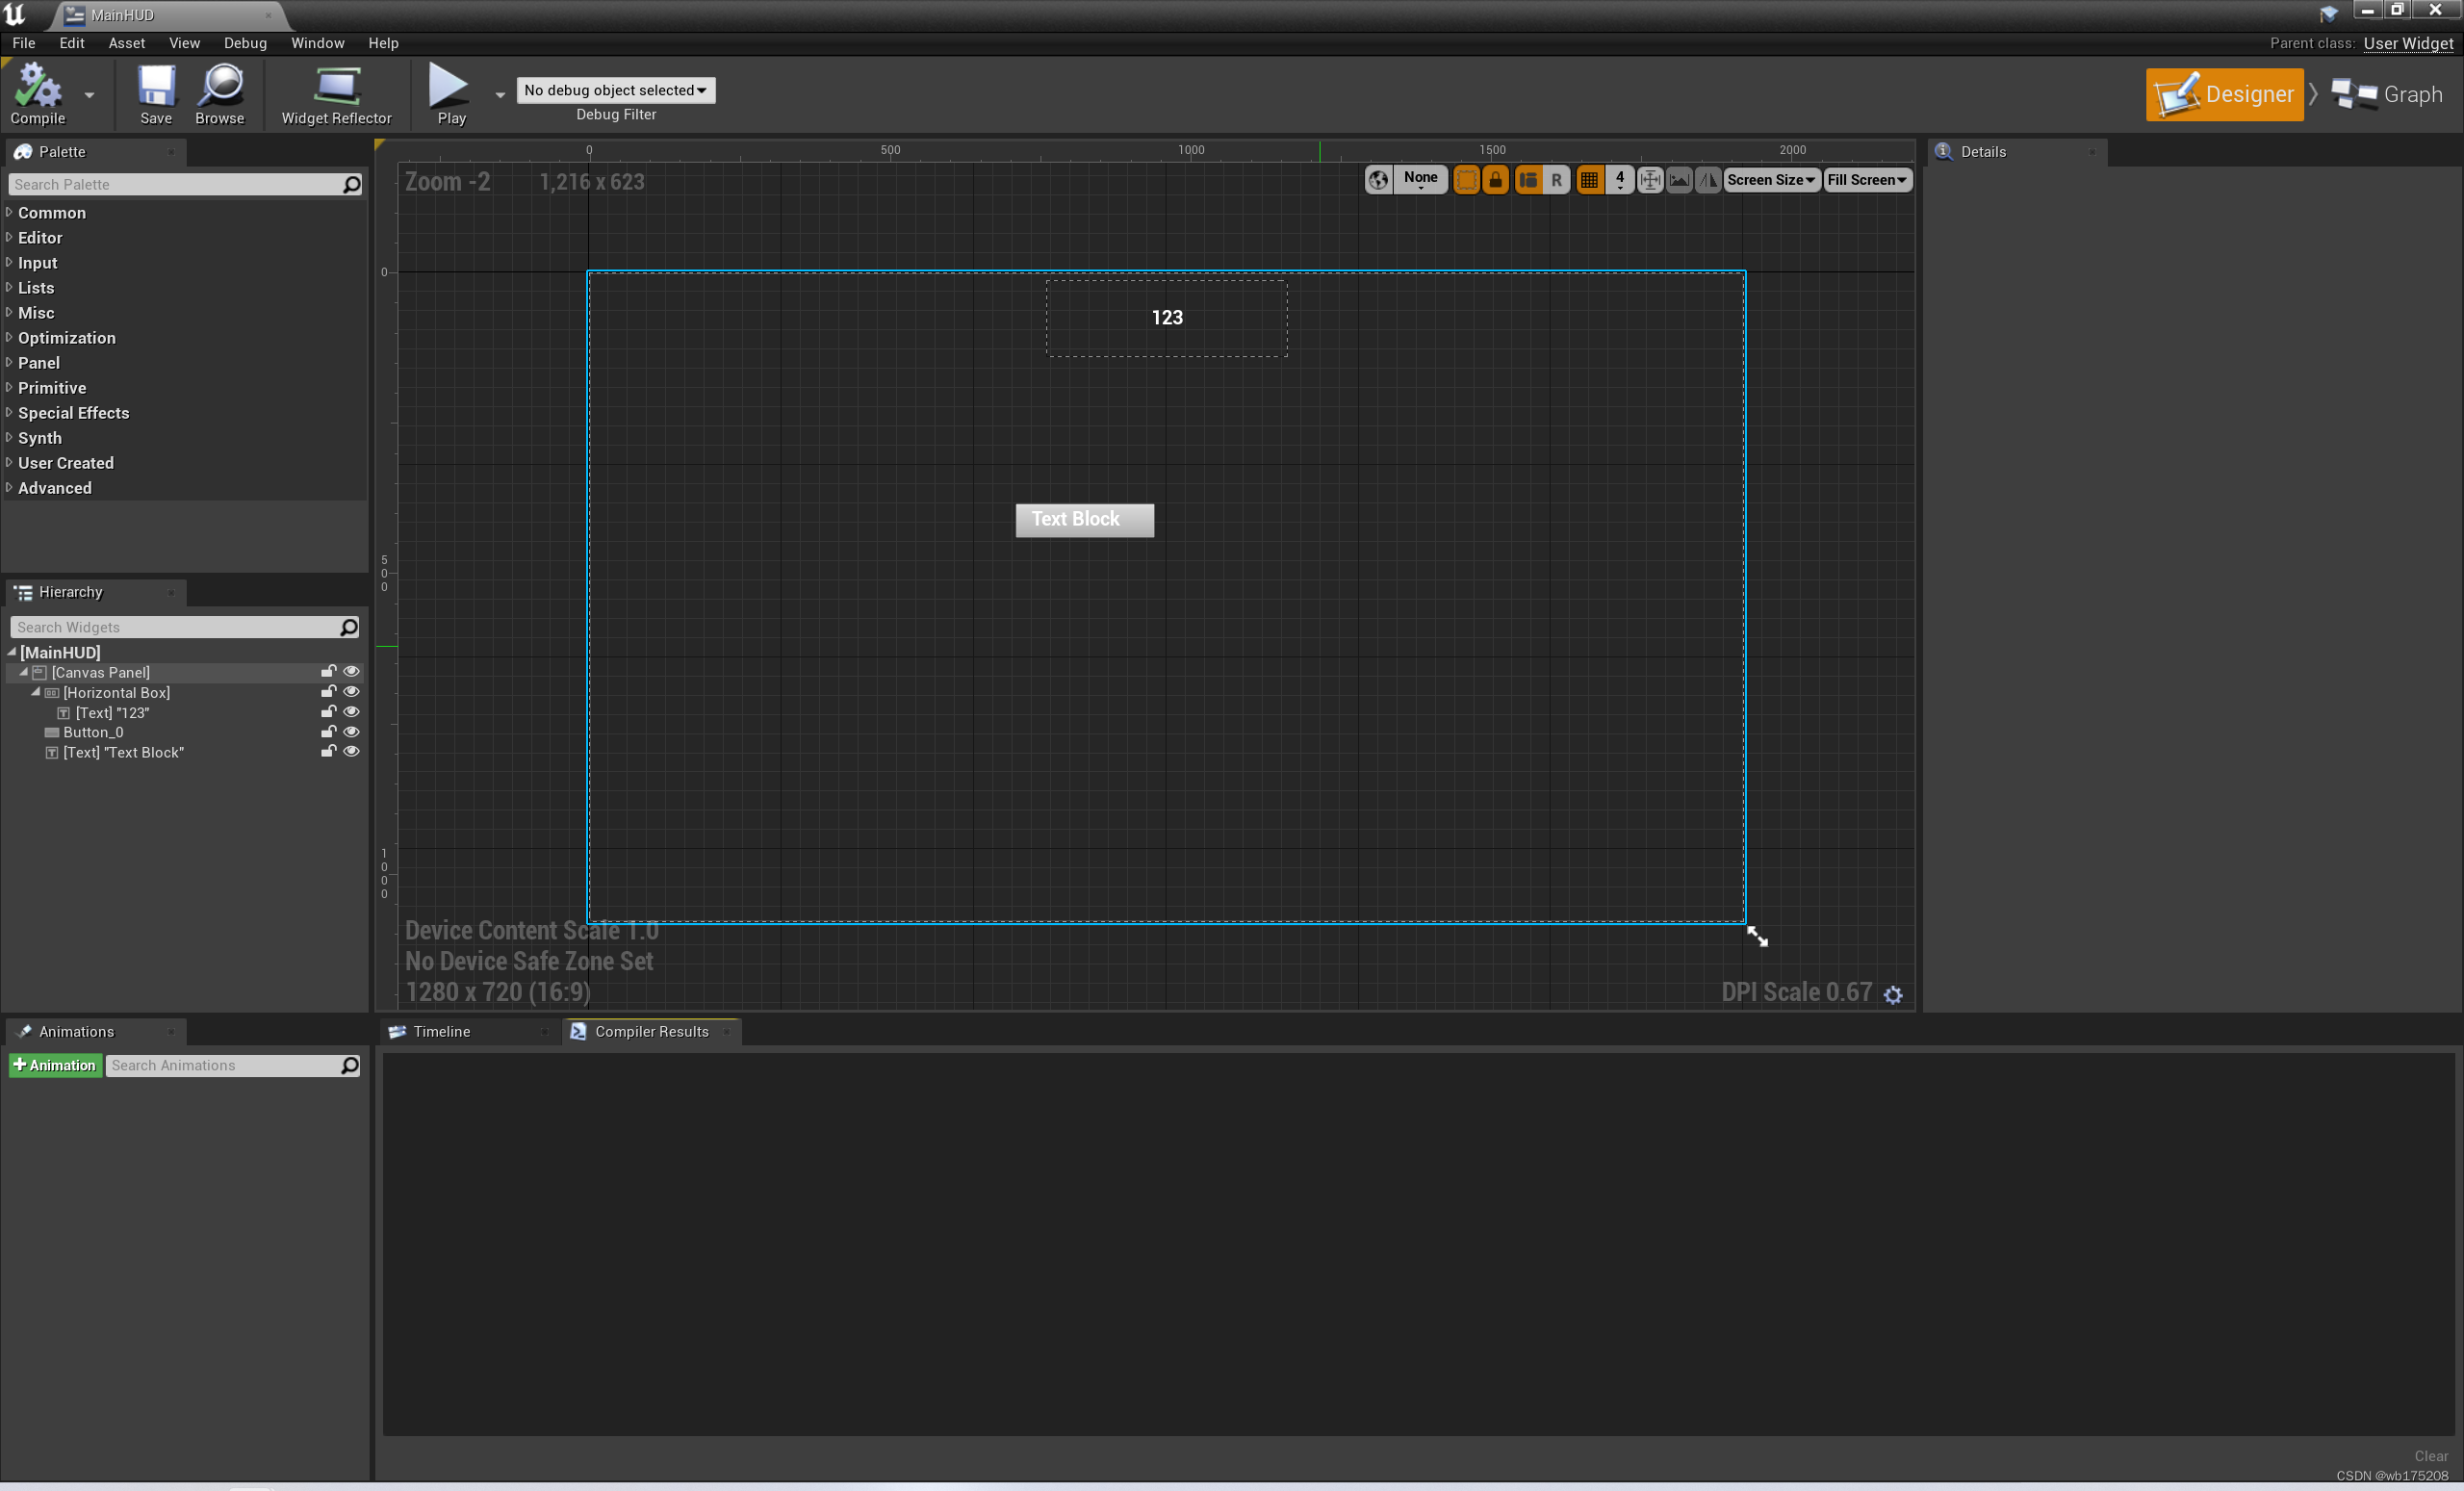The width and height of the screenshot is (2464, 1491).
Task: Toggle layout transform mode icon
Action: (x=1528, y=180)
